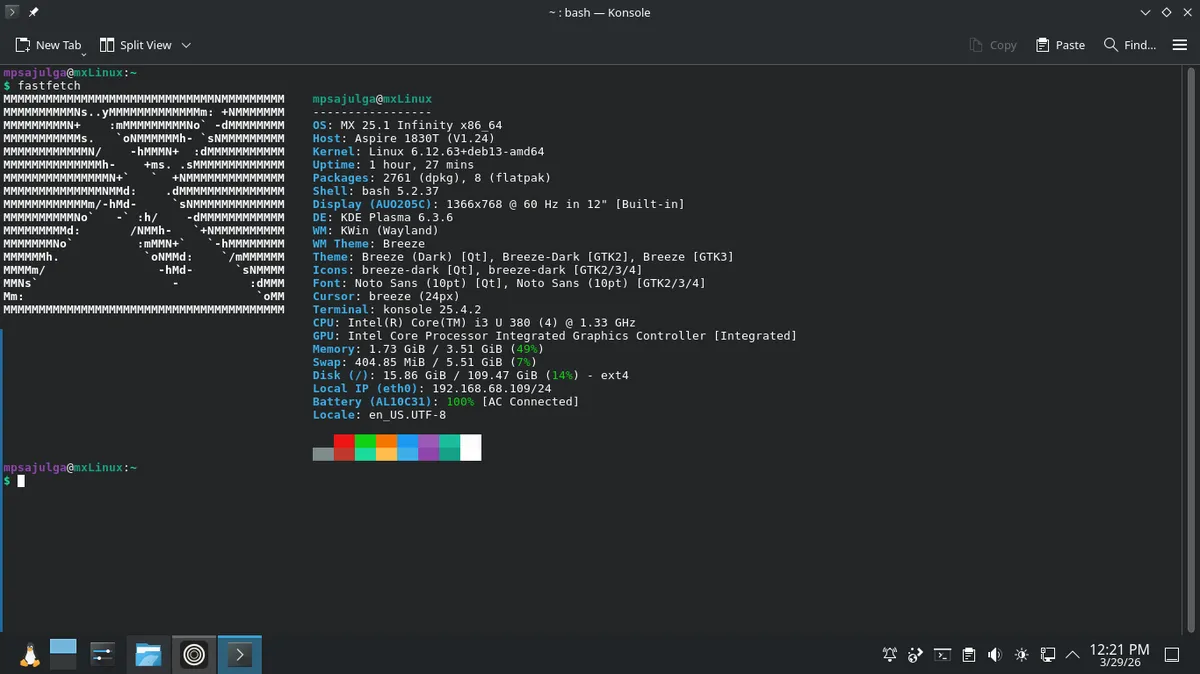Pin the window to stay on top
The image size is (1200, 674).
pos(33,12)
